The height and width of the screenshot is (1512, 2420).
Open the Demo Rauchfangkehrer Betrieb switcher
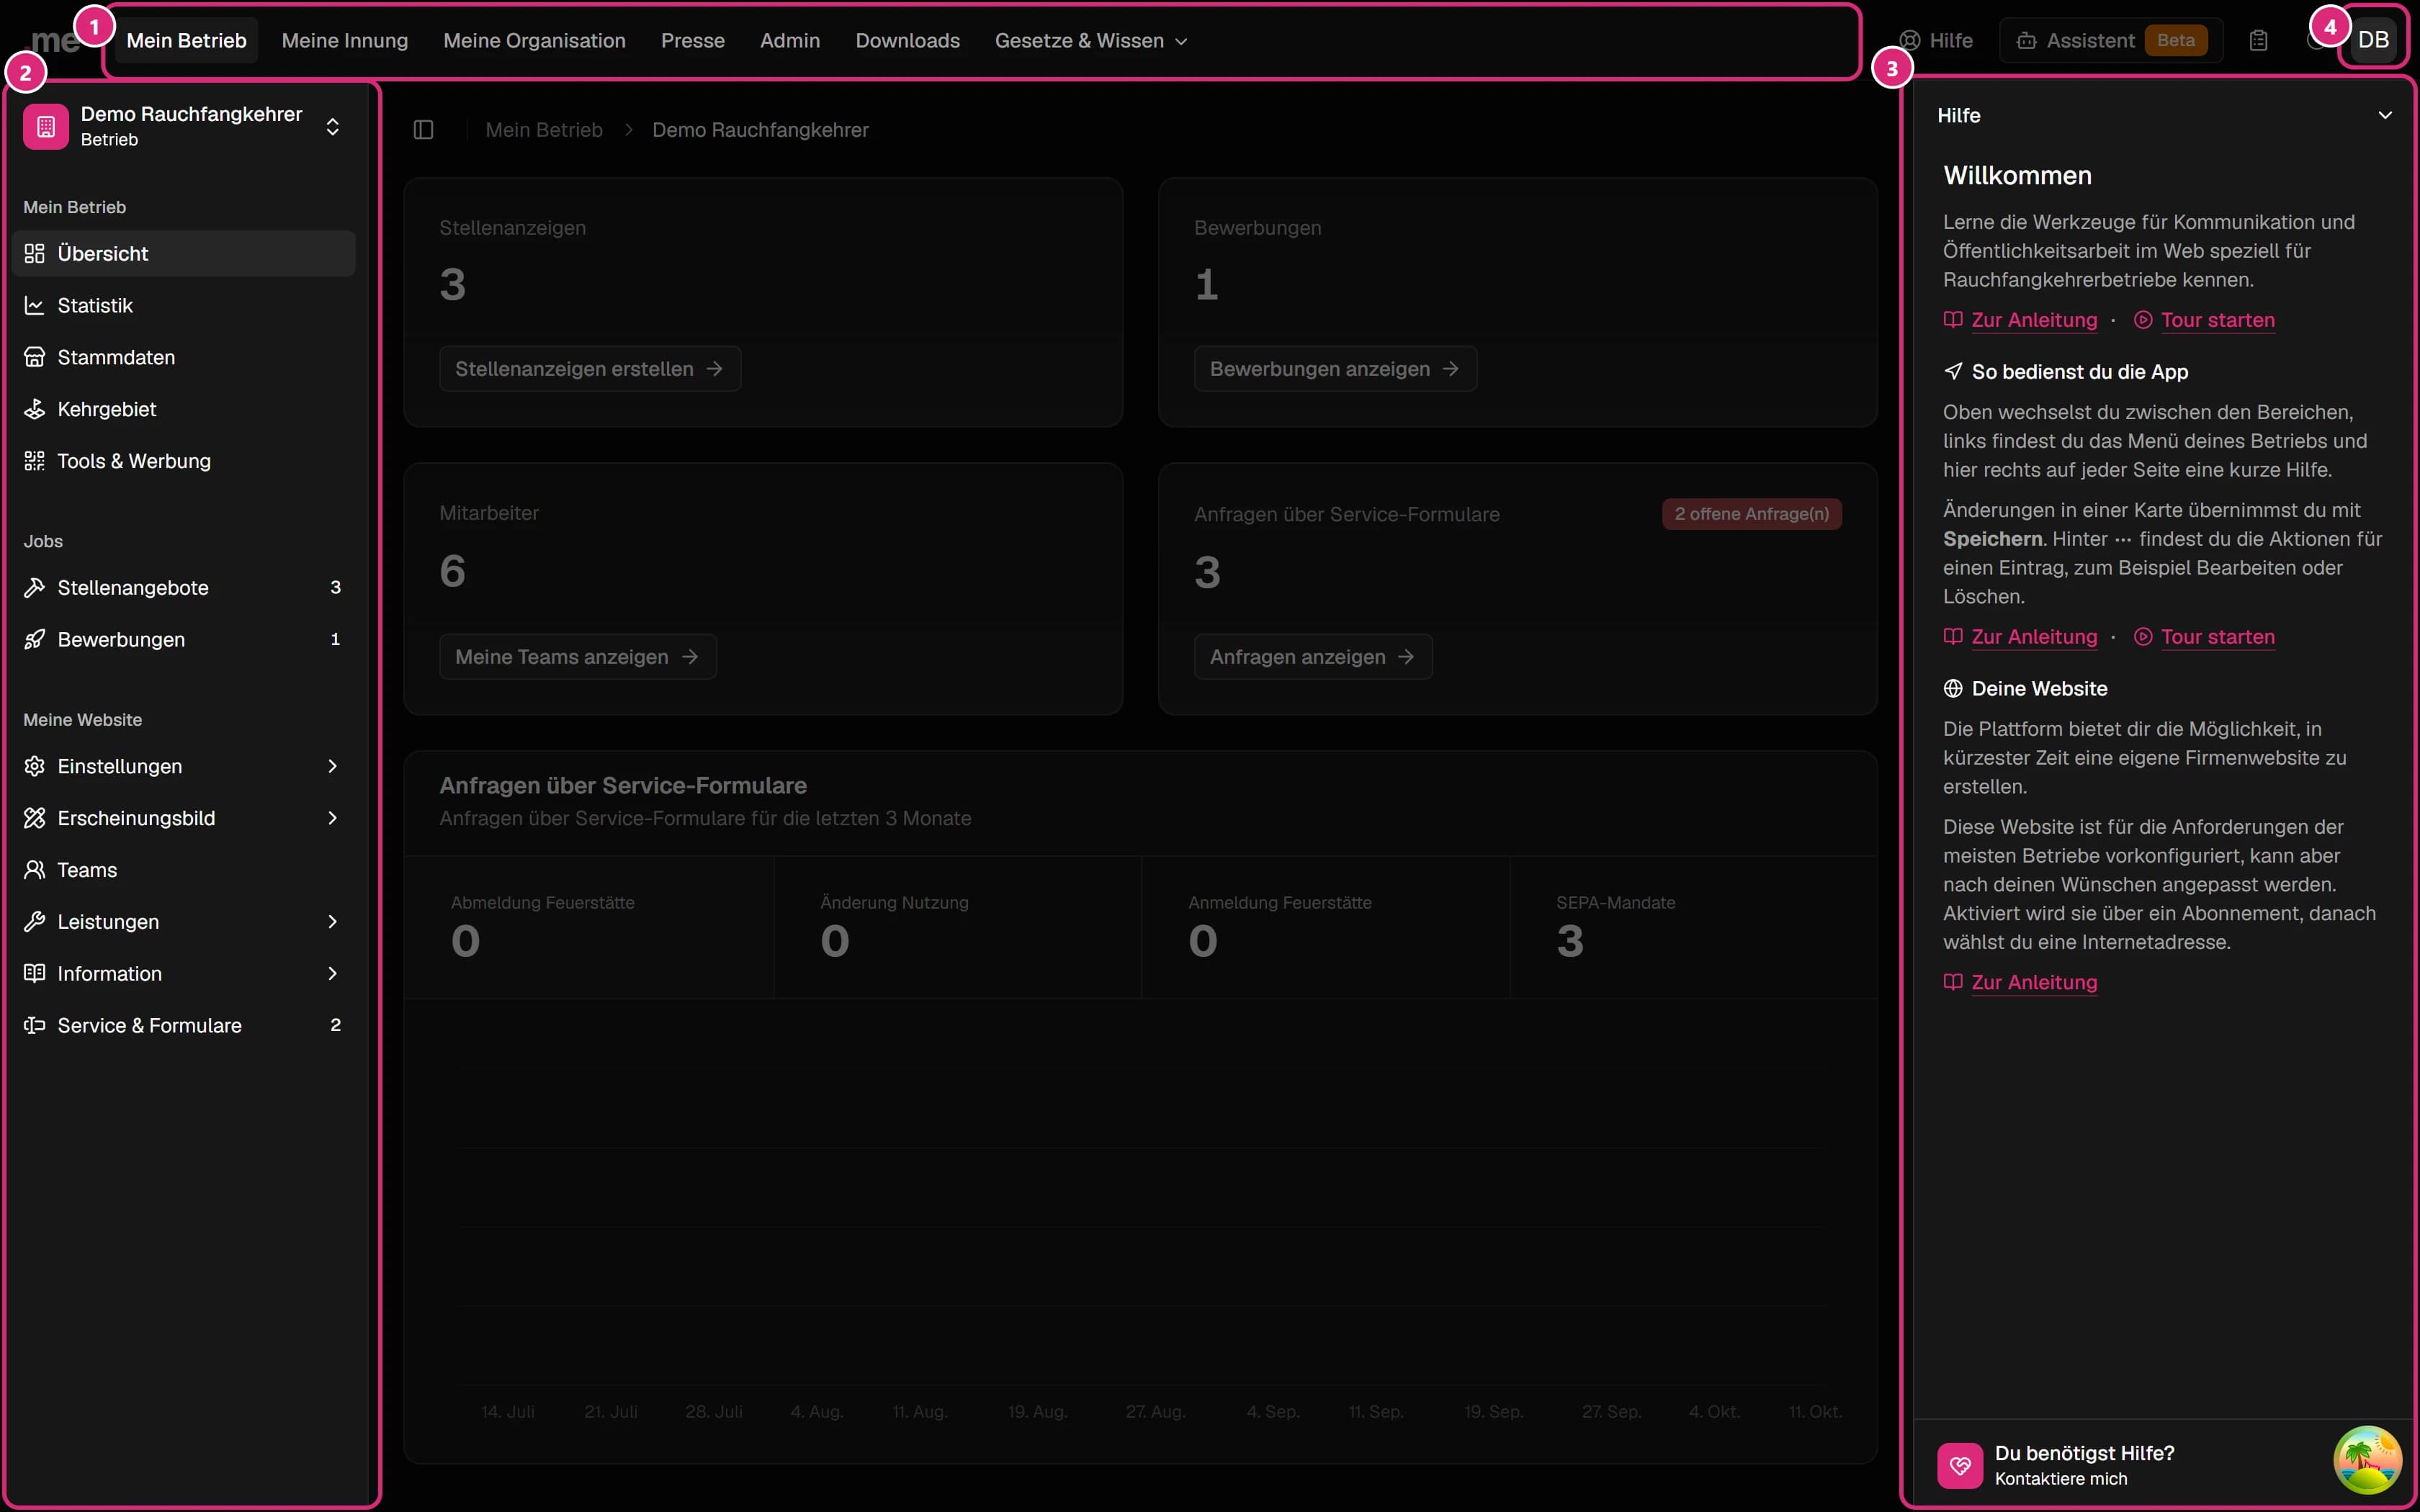[184, 127]
